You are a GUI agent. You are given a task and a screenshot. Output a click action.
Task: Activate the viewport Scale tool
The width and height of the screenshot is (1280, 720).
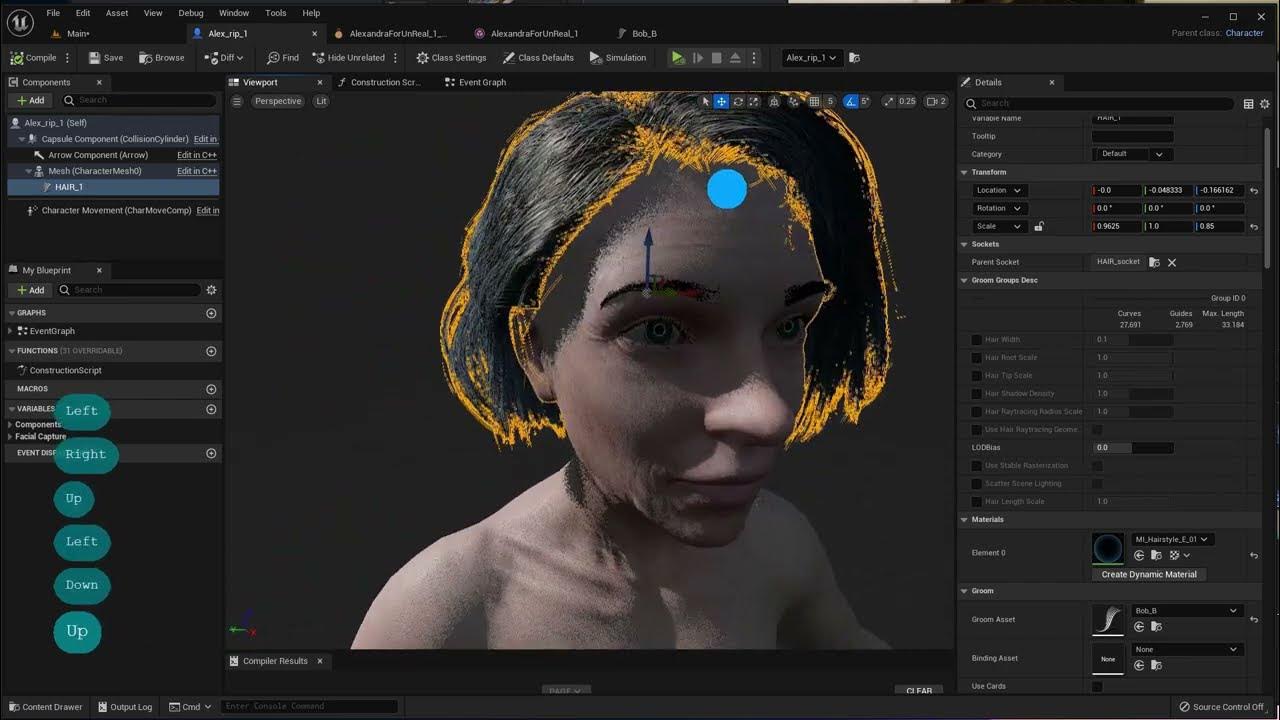click(x=754, y=101)
